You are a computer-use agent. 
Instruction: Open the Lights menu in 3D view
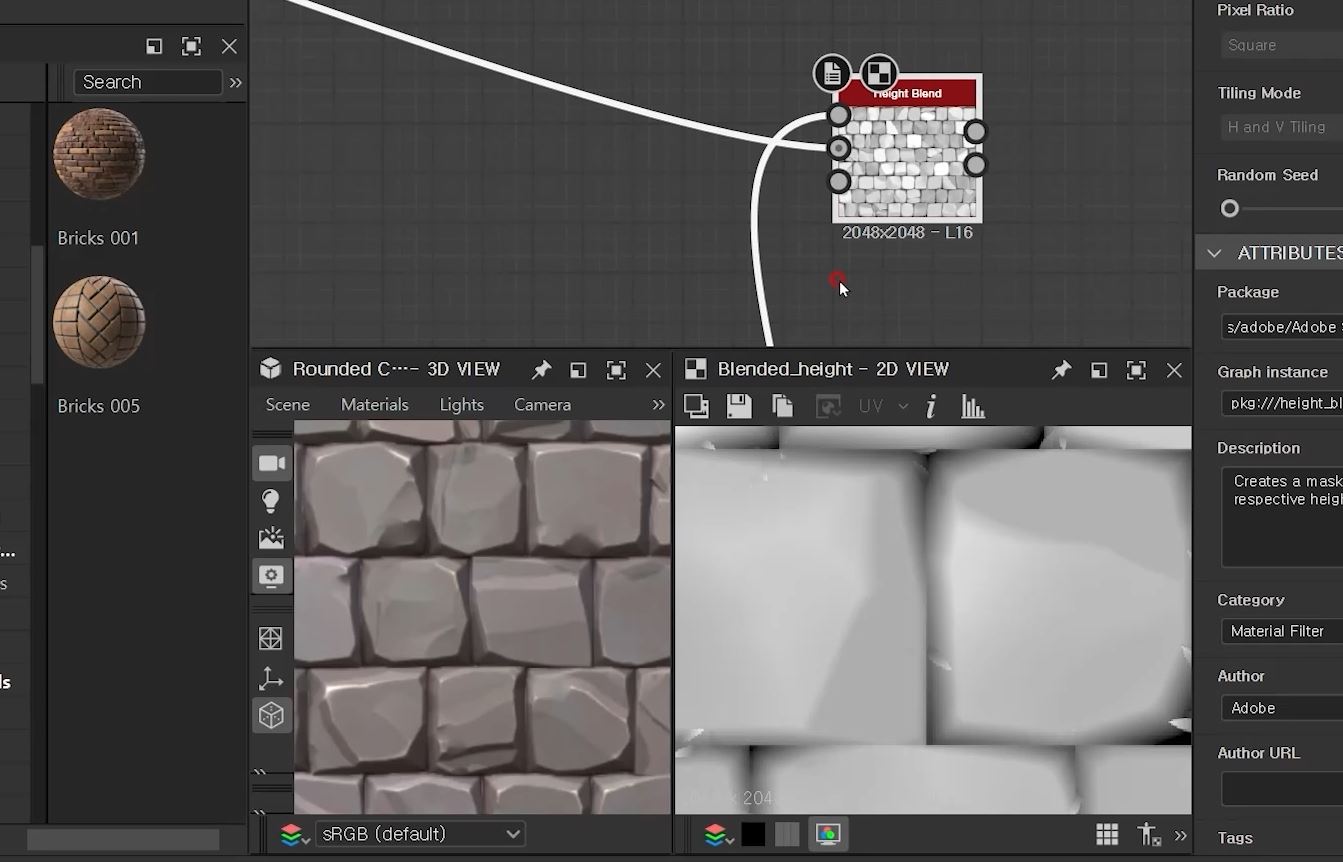(461, 405)
